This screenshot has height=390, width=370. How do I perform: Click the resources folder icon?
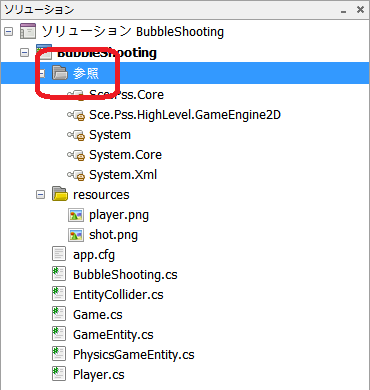pos(60,194)
